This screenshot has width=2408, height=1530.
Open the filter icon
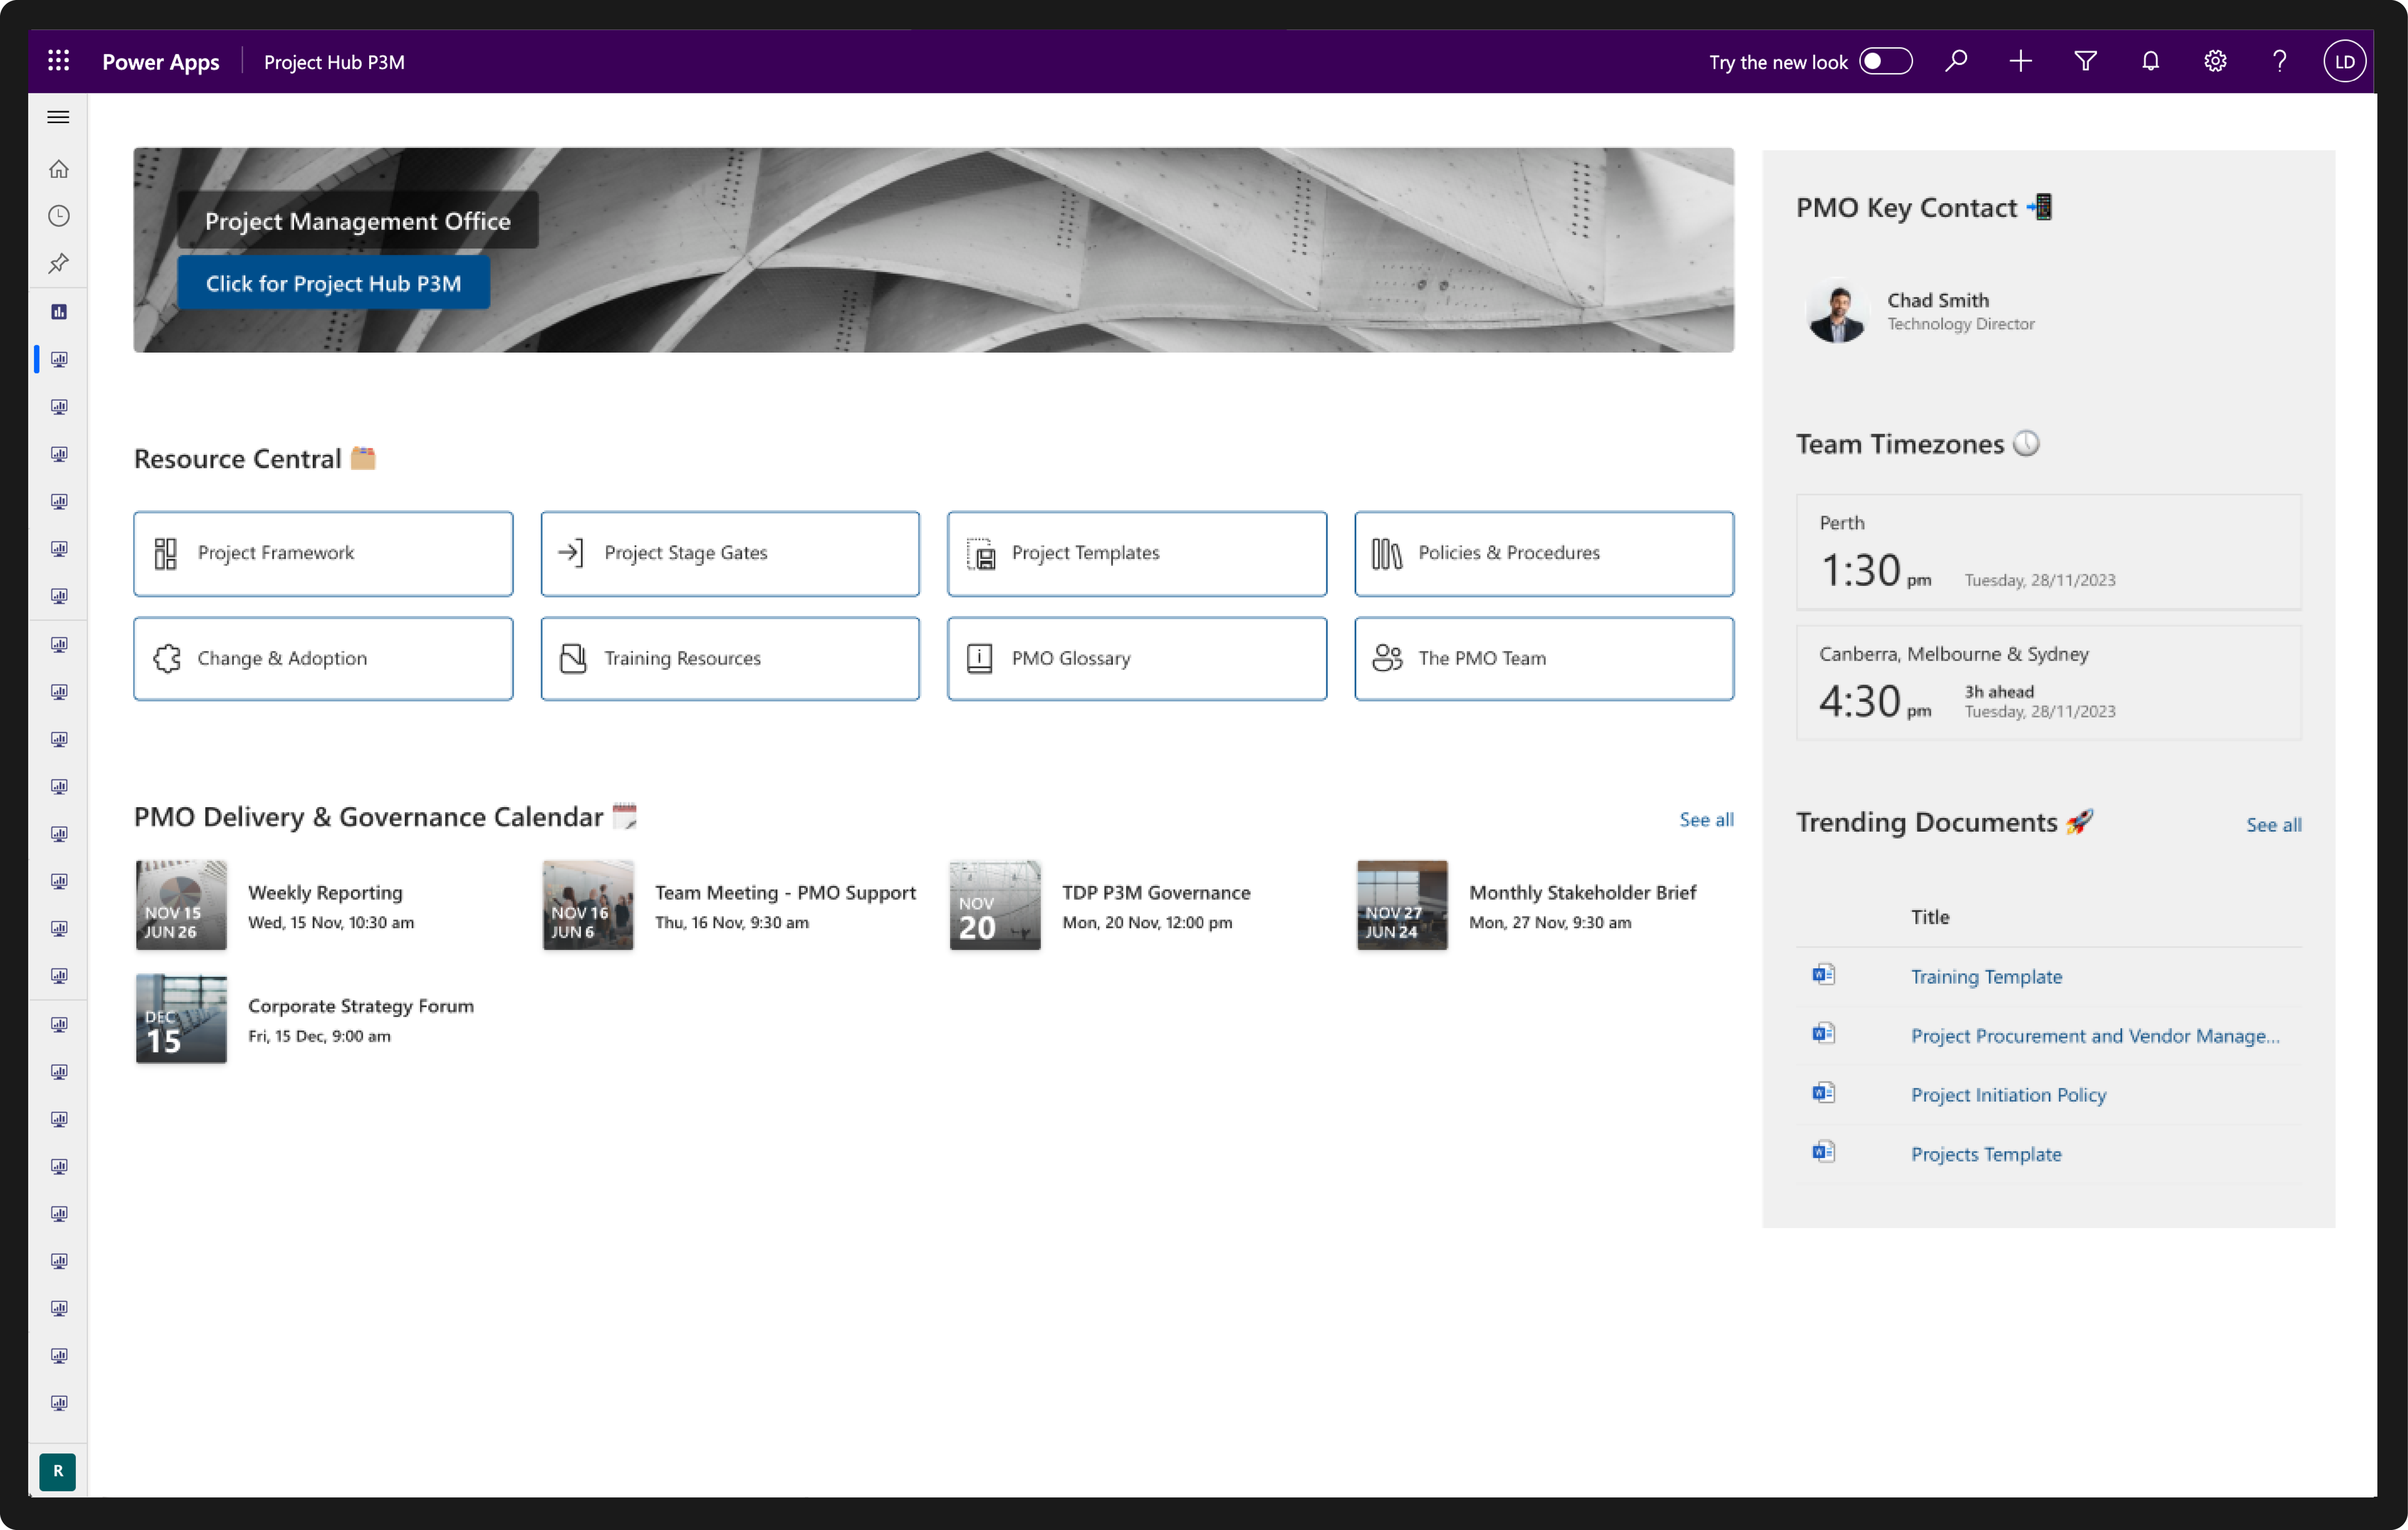(2085, 61)
